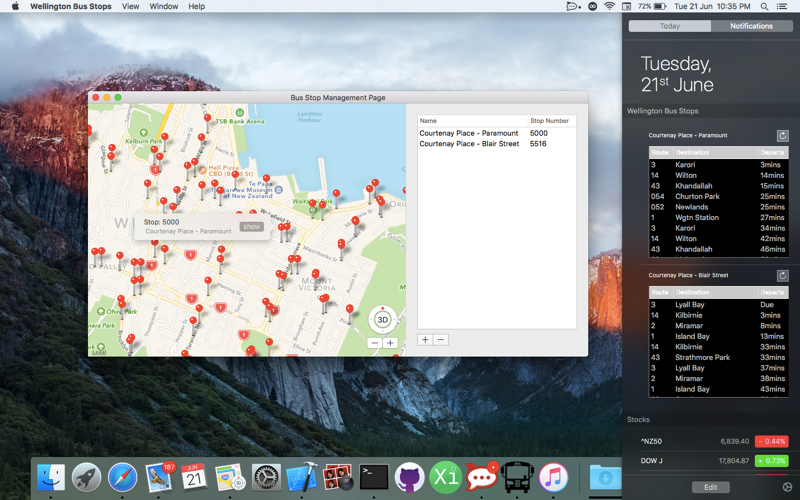
Task: Zoom in the map with plus button
Action: (390, 343)
